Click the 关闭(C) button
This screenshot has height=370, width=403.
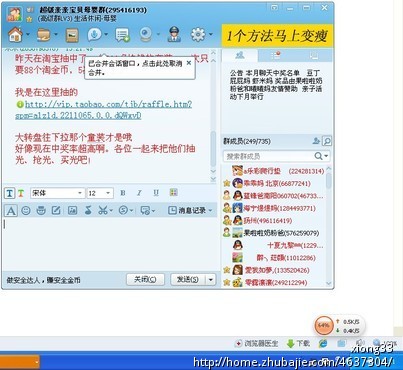145,279
